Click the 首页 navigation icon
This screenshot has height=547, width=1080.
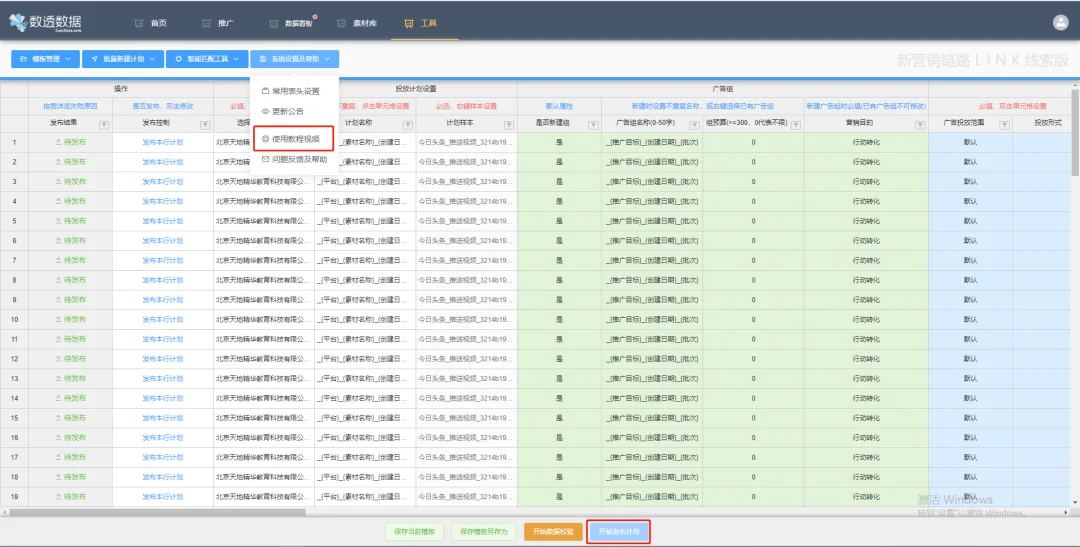139,23
